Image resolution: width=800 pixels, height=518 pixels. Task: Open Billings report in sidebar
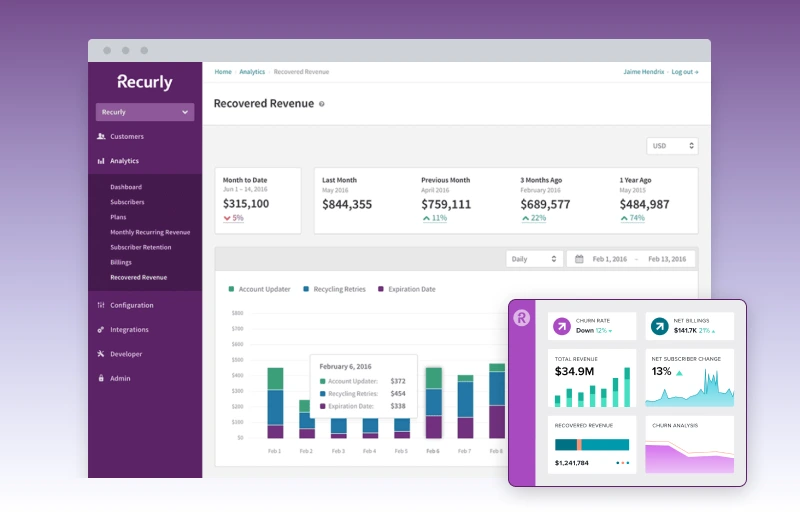click(x=121, y=262)
